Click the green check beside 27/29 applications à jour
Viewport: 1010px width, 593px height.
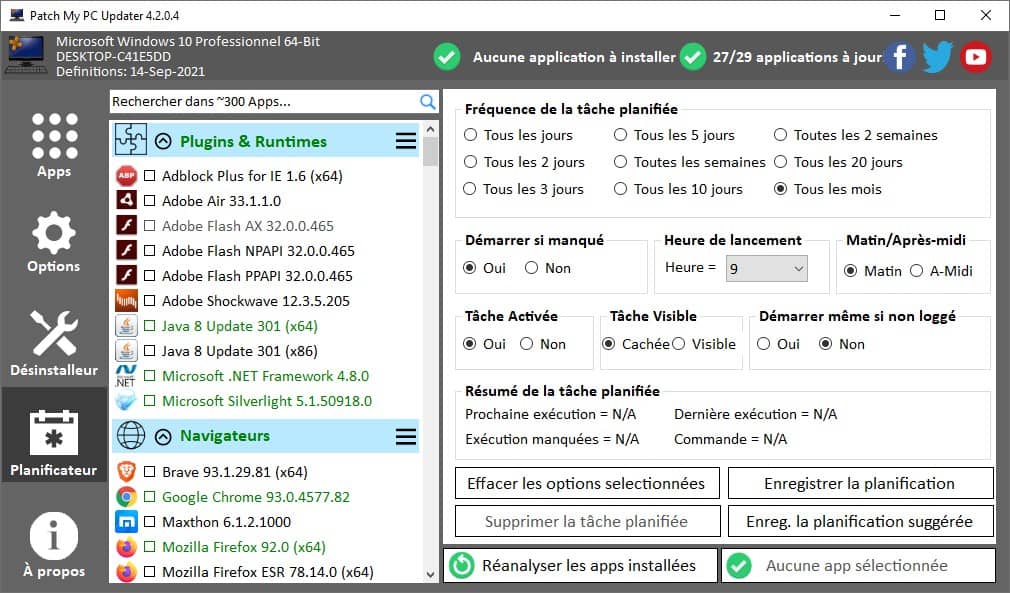tap(693, 57)
